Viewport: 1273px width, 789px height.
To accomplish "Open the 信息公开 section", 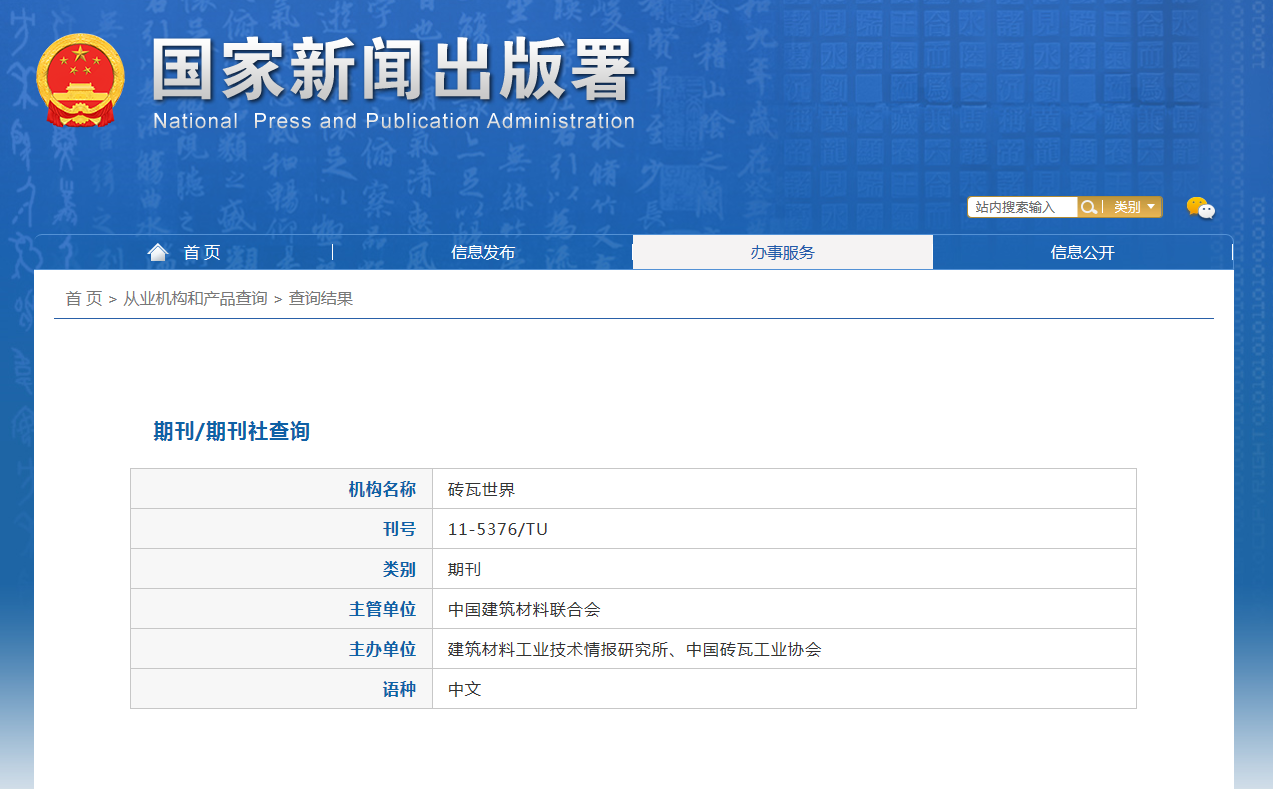I will coord(1083,252).
